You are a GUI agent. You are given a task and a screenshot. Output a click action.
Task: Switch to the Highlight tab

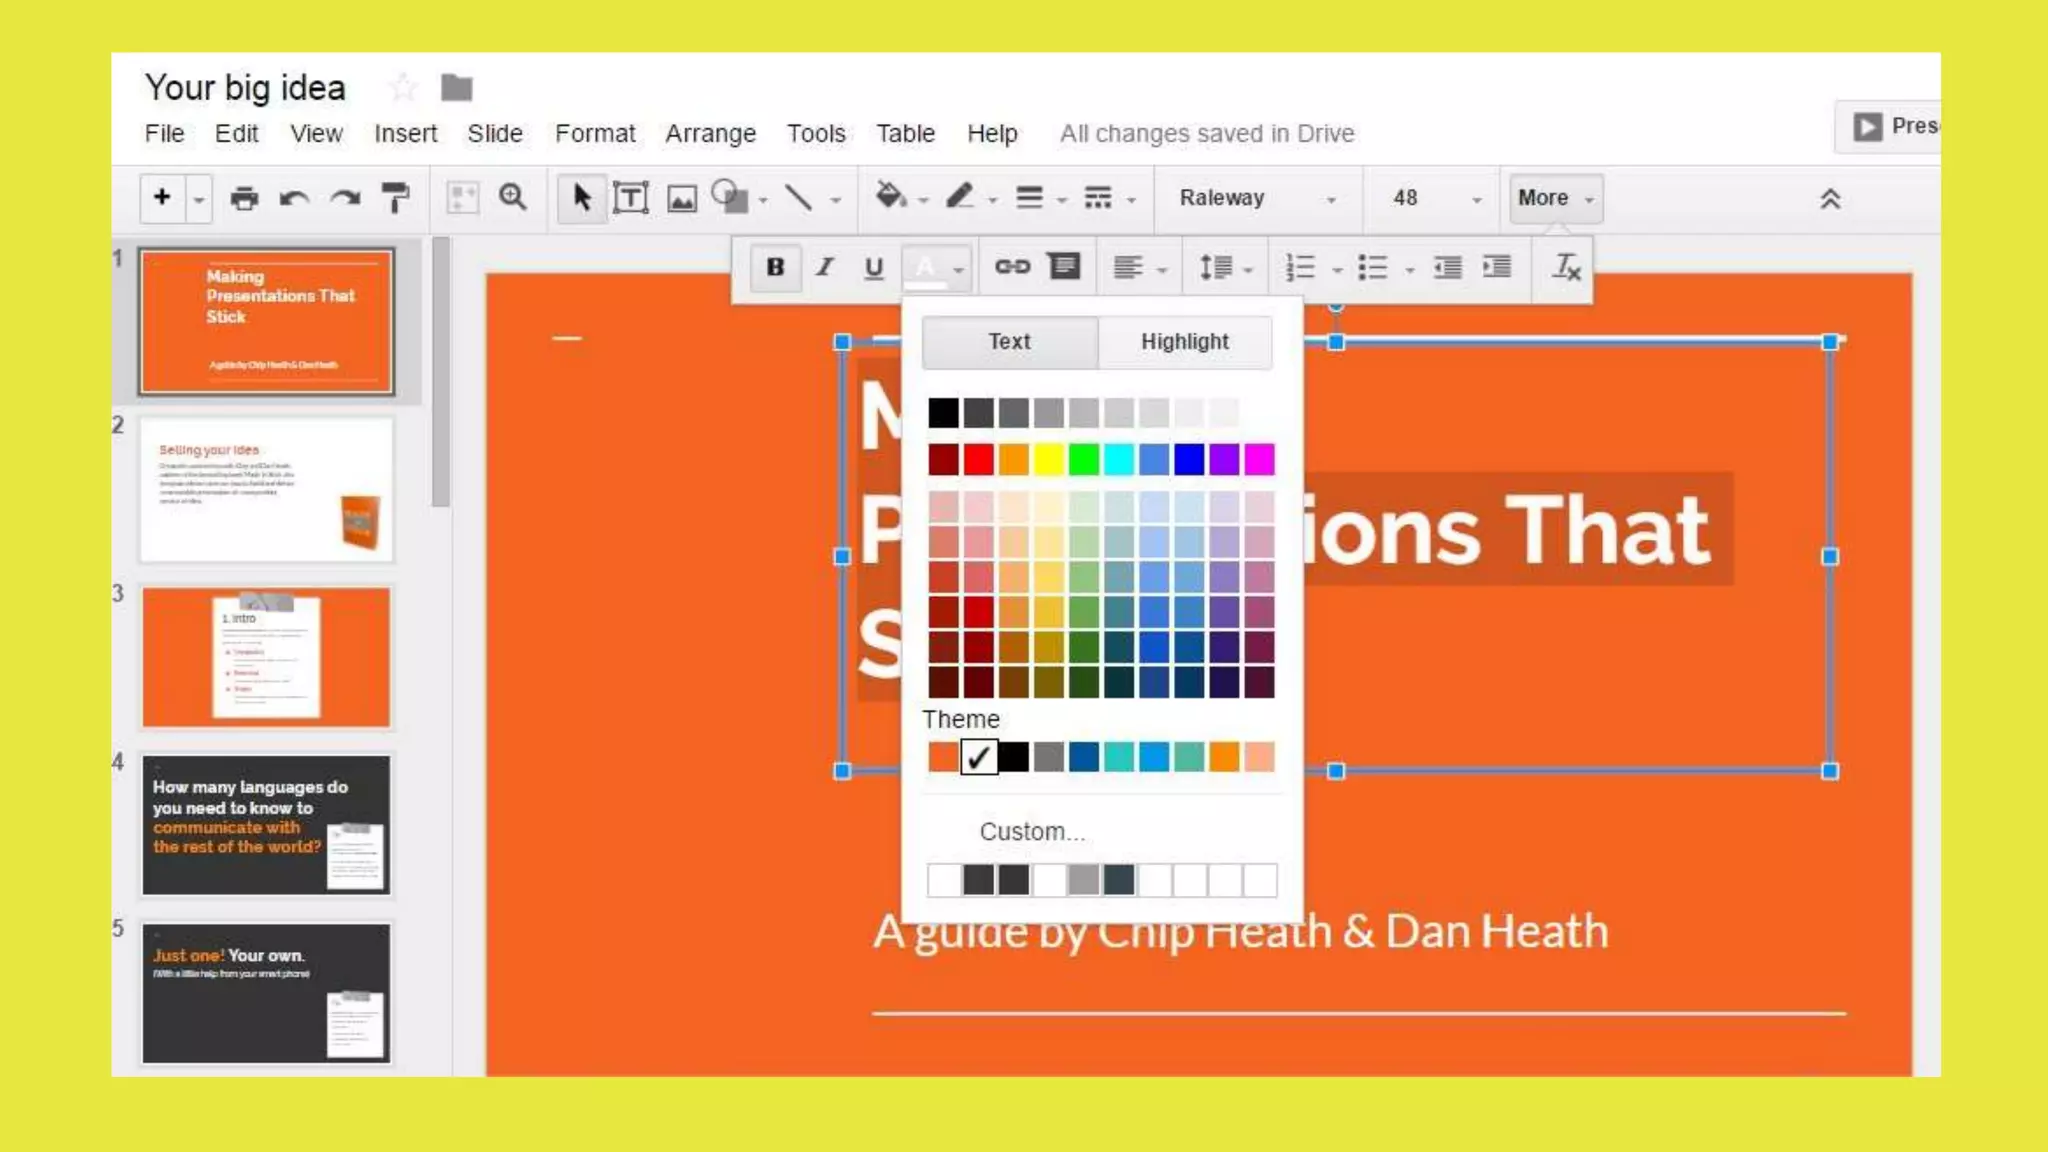pyautogui.click(x=1185, y=342)
